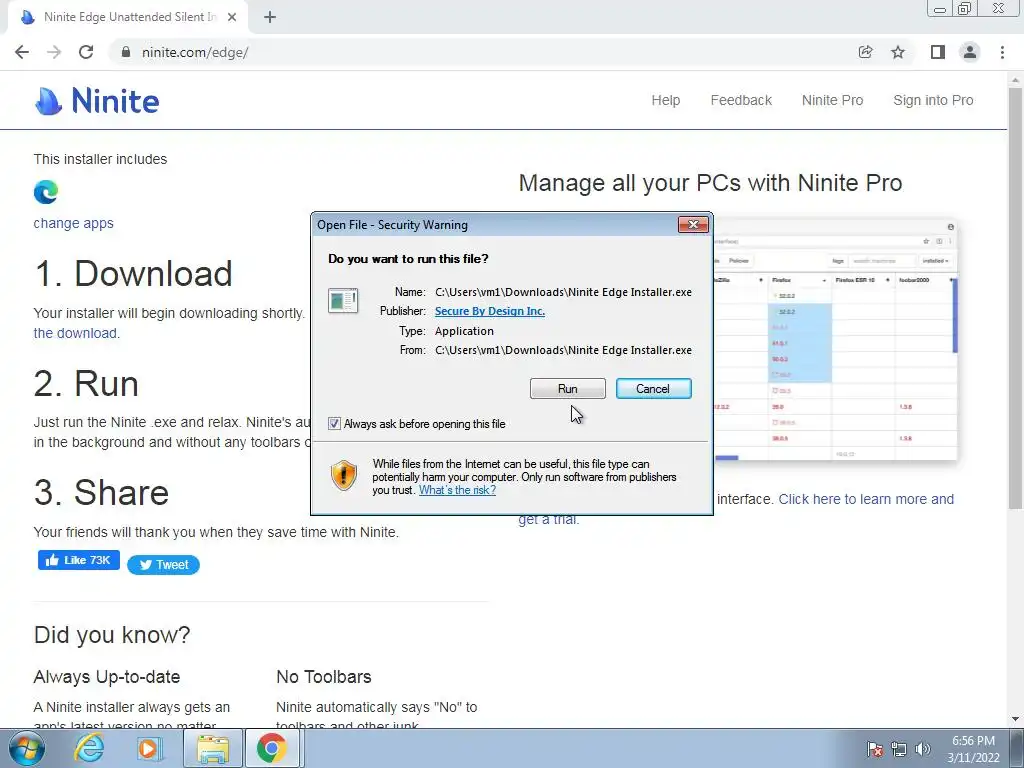Screen dimensions: 1024x768
Task: Bookmark this page with the star icon
Action: [898, 52]
